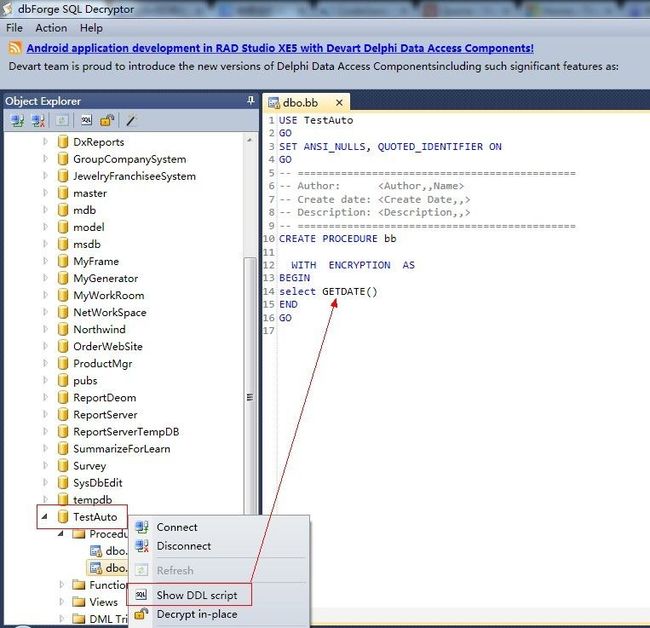Click the Connect icon in the context menu
650x628 pixels.
tap(142, 527)
